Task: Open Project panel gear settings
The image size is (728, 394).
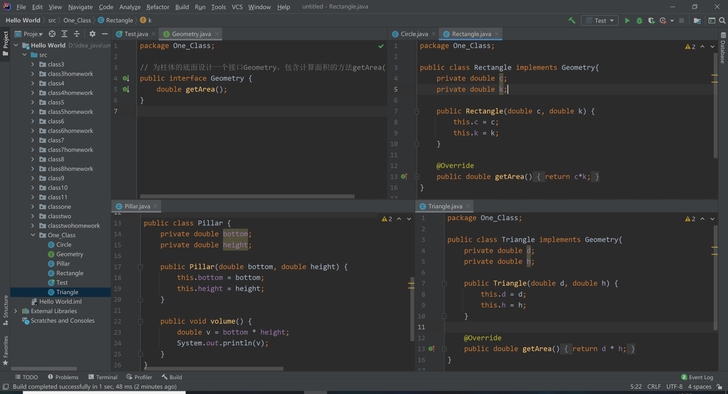Action: [x=92, y=34]
